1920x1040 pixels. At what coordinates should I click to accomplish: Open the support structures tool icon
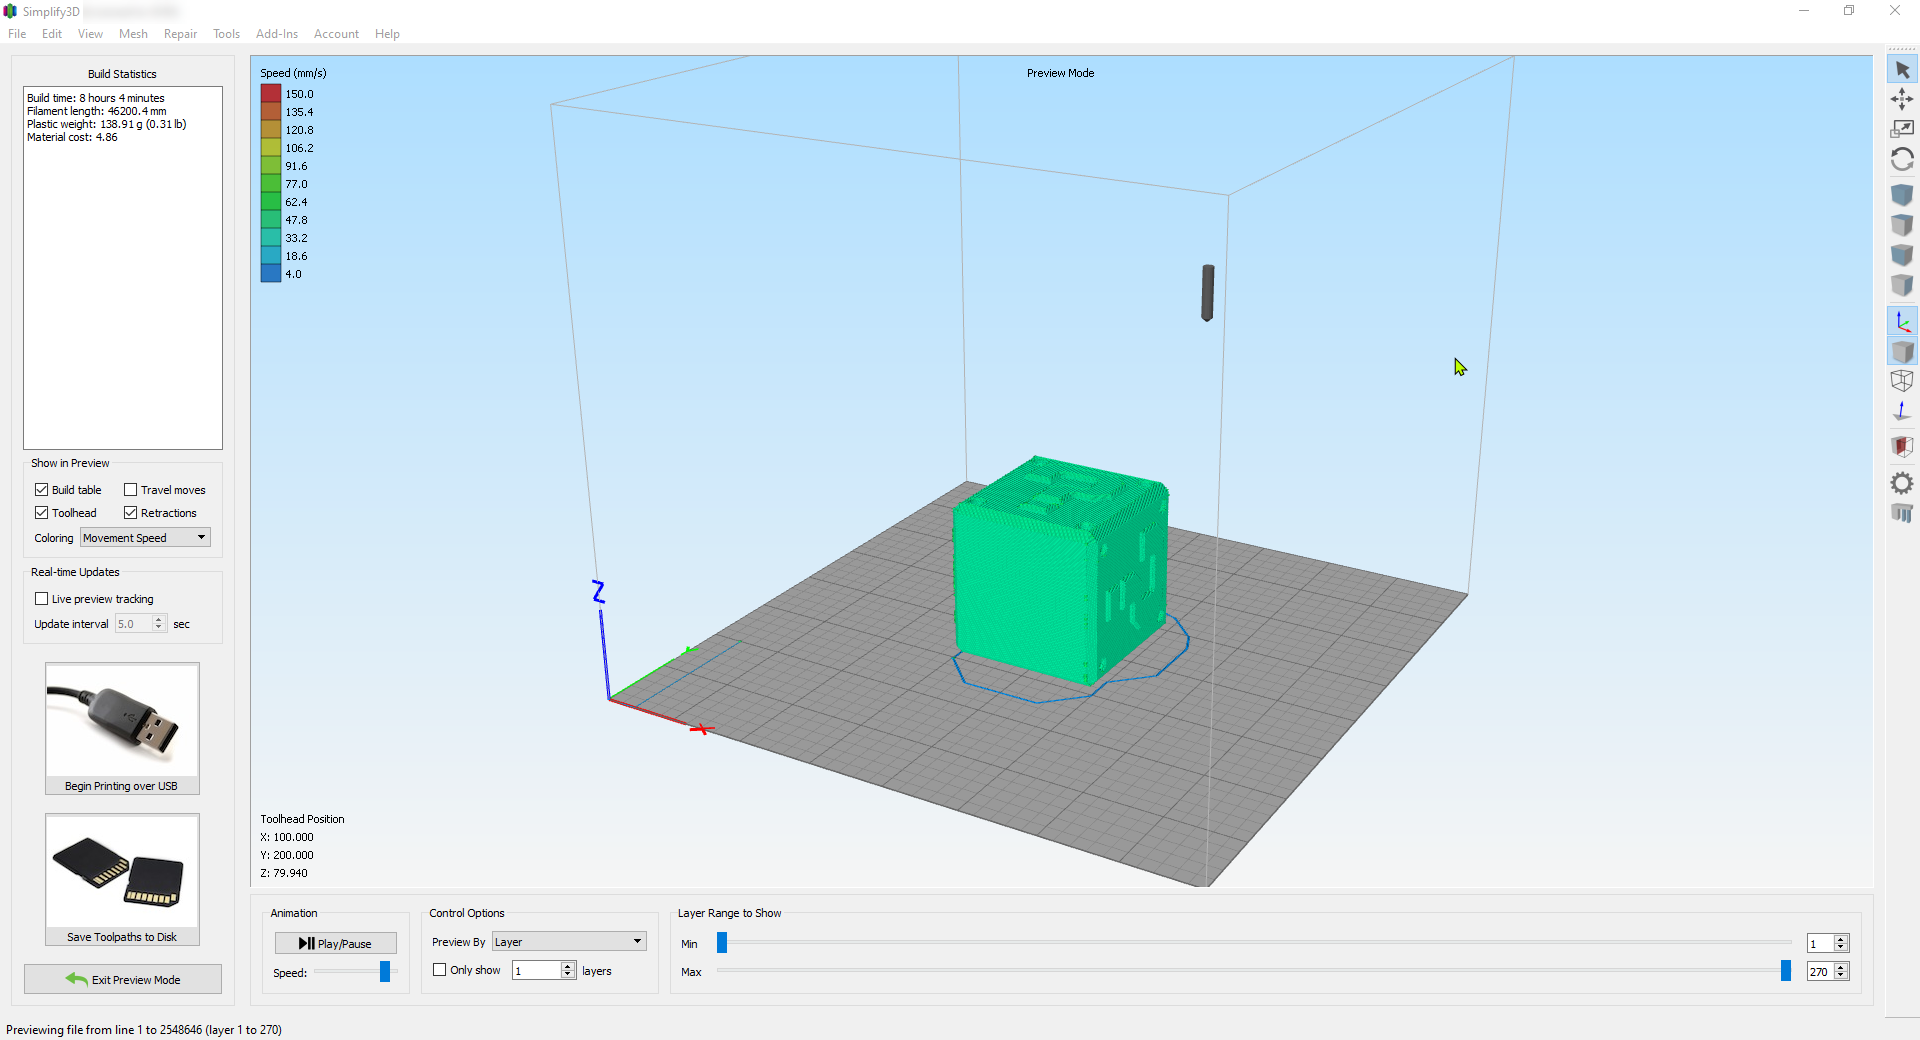pyautogui.click(x=1902, y=513)
